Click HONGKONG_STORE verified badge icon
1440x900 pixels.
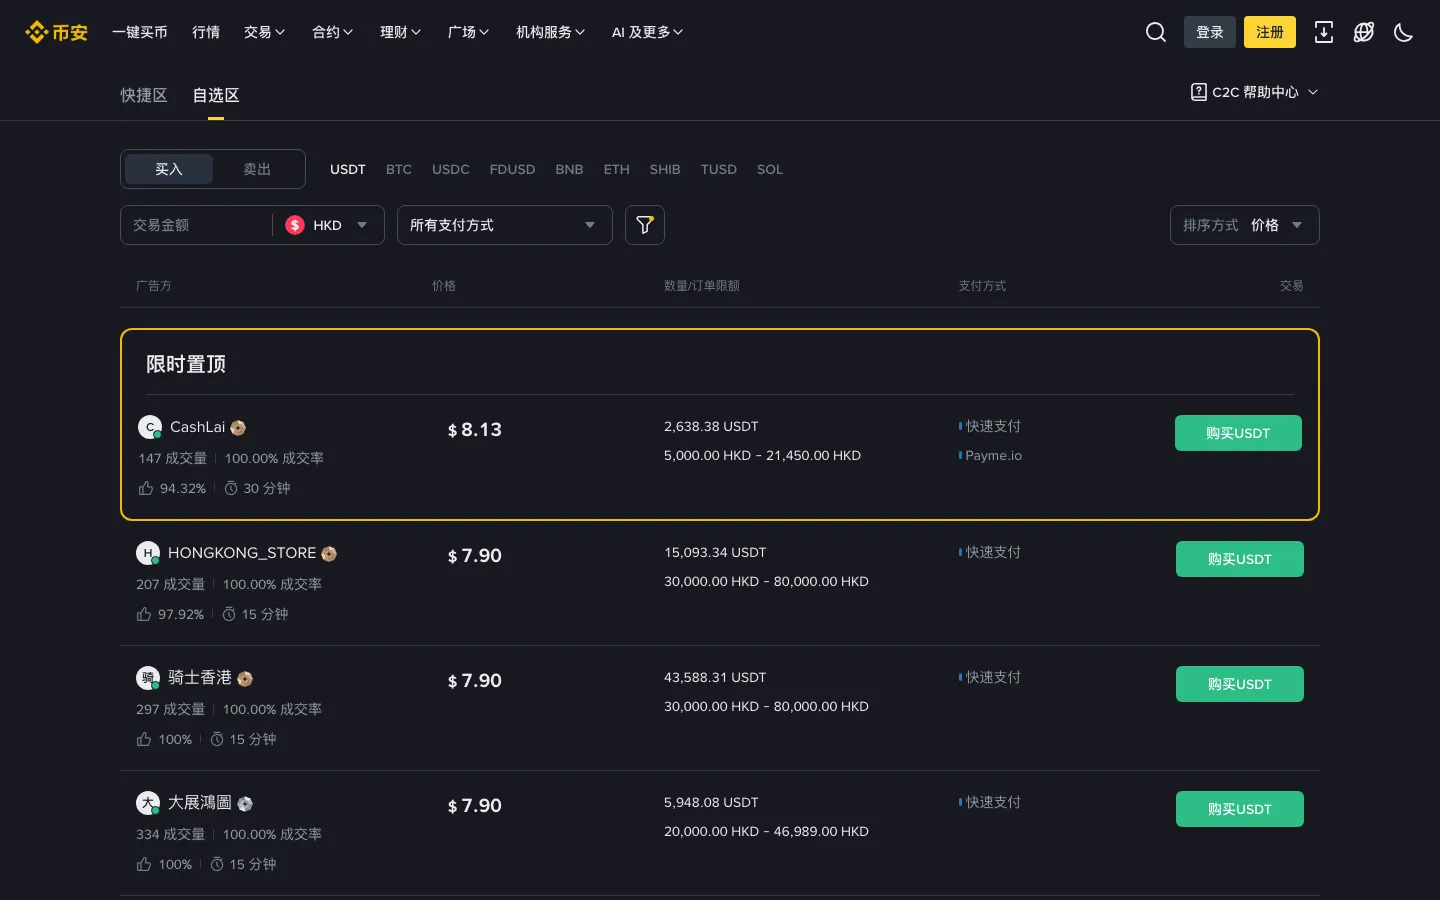(329, 554)
